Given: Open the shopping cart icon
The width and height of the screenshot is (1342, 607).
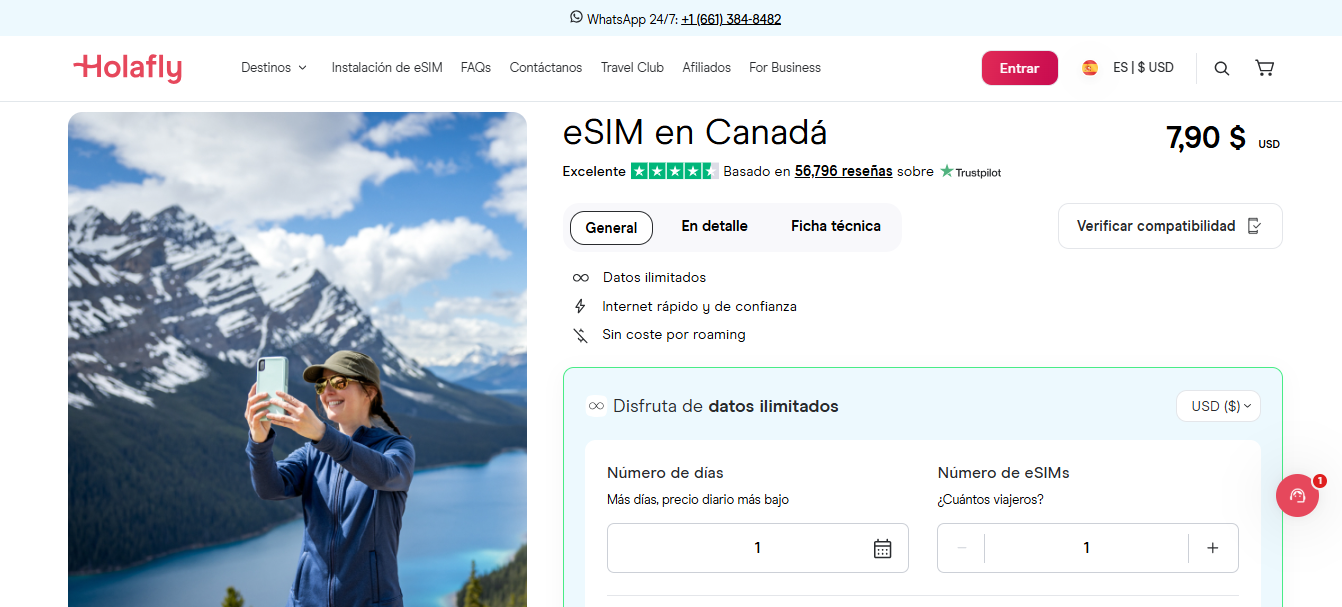Looking at the screenshot, I should click(1264, 68).
